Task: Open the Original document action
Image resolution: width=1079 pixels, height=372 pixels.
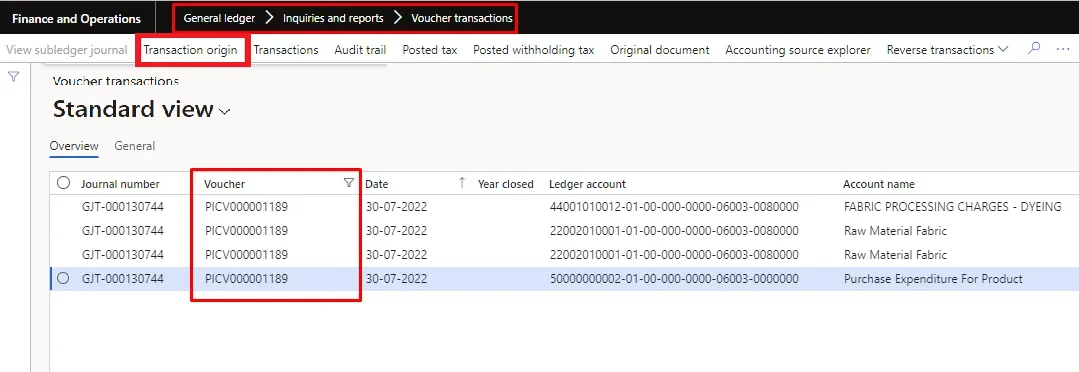Action: (x=660, y=50)
